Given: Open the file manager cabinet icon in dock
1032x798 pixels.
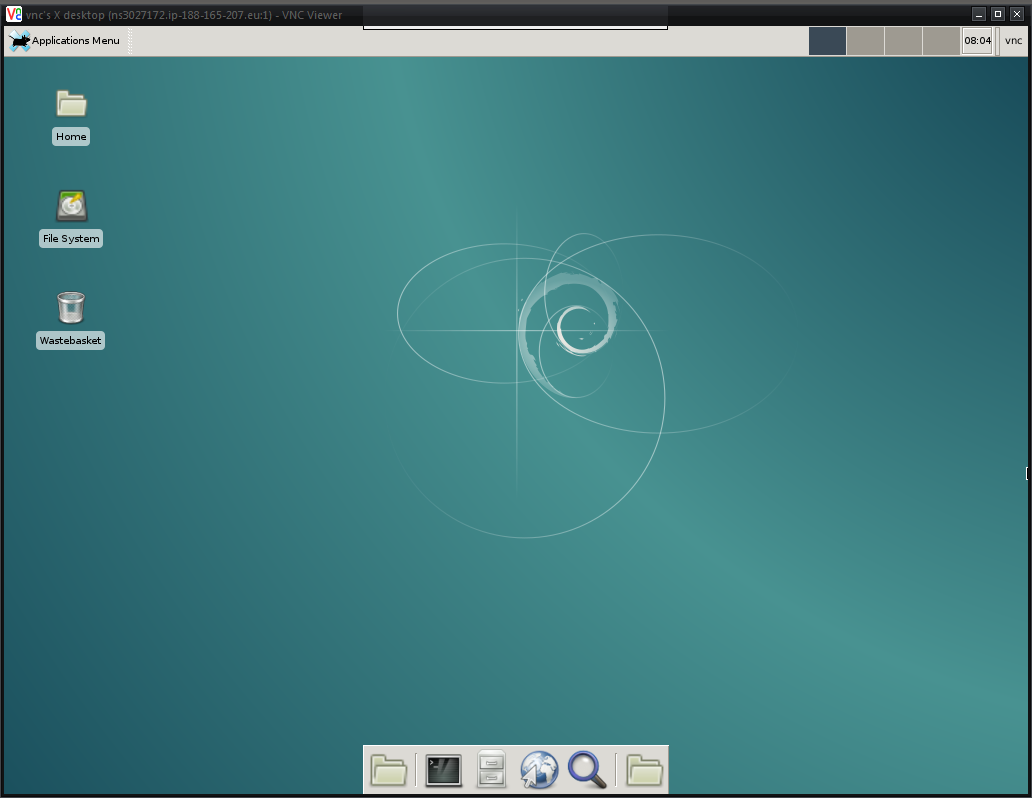Looking at the screenshot, I should tap(491, 769).
